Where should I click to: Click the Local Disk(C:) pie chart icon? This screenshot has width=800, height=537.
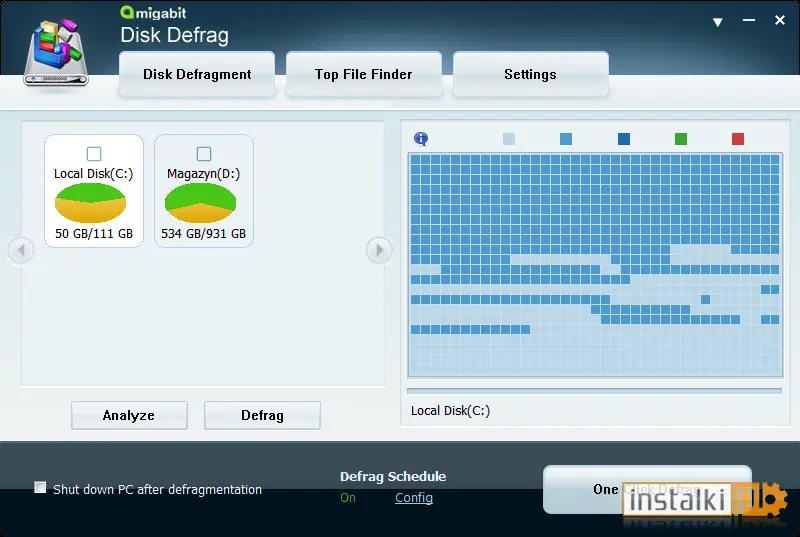[90, 203]
